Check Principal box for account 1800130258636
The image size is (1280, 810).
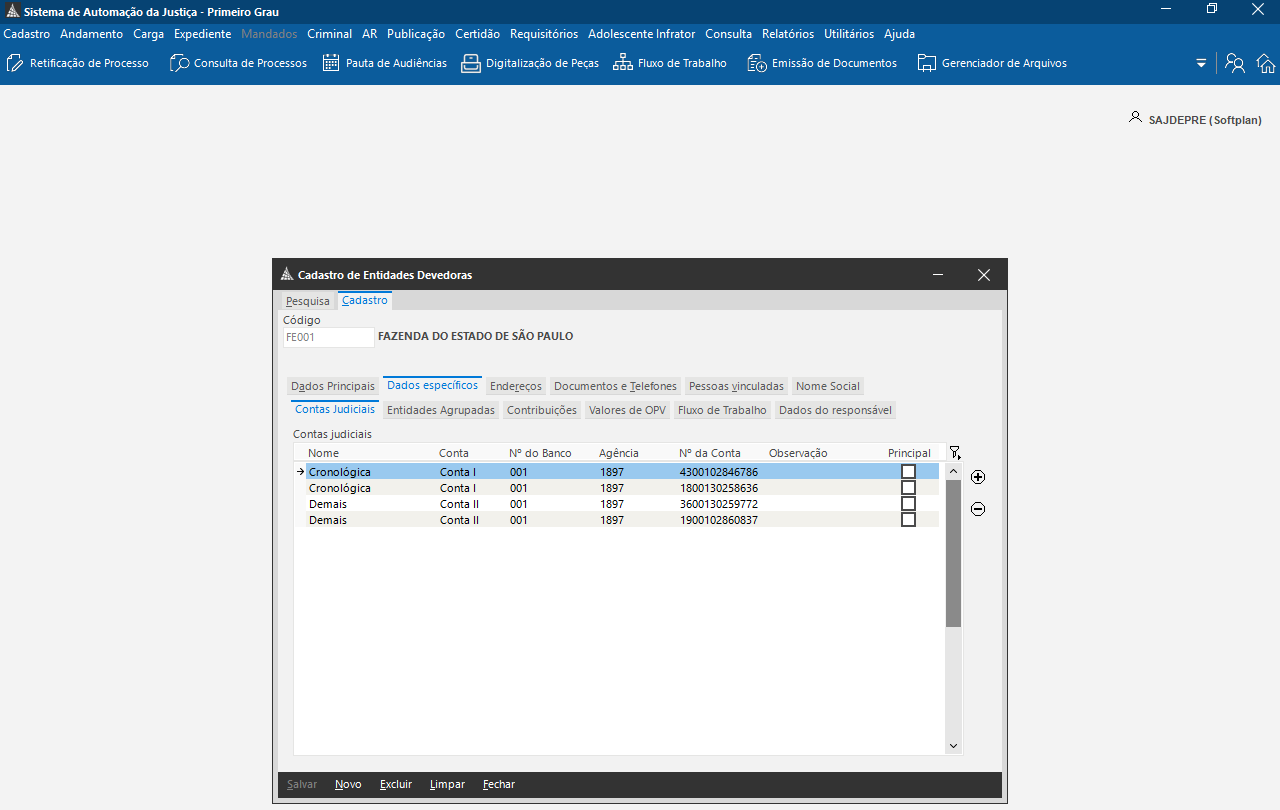pyautogui.click(x=908, y=488)
